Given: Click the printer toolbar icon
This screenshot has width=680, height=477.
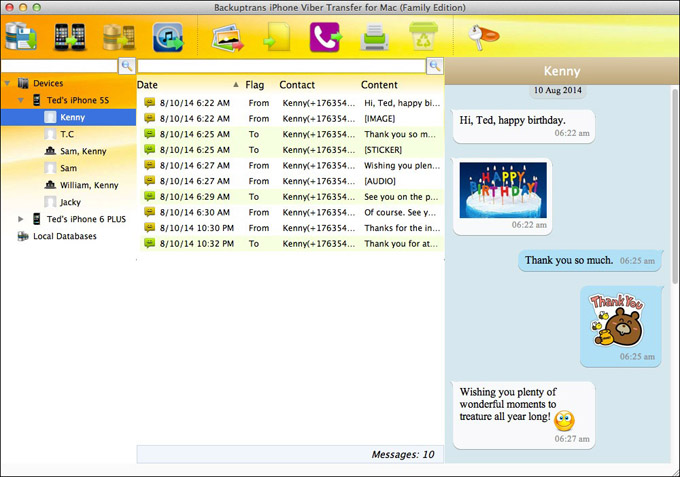Looking at the screenshot, I should pos(375,37).
